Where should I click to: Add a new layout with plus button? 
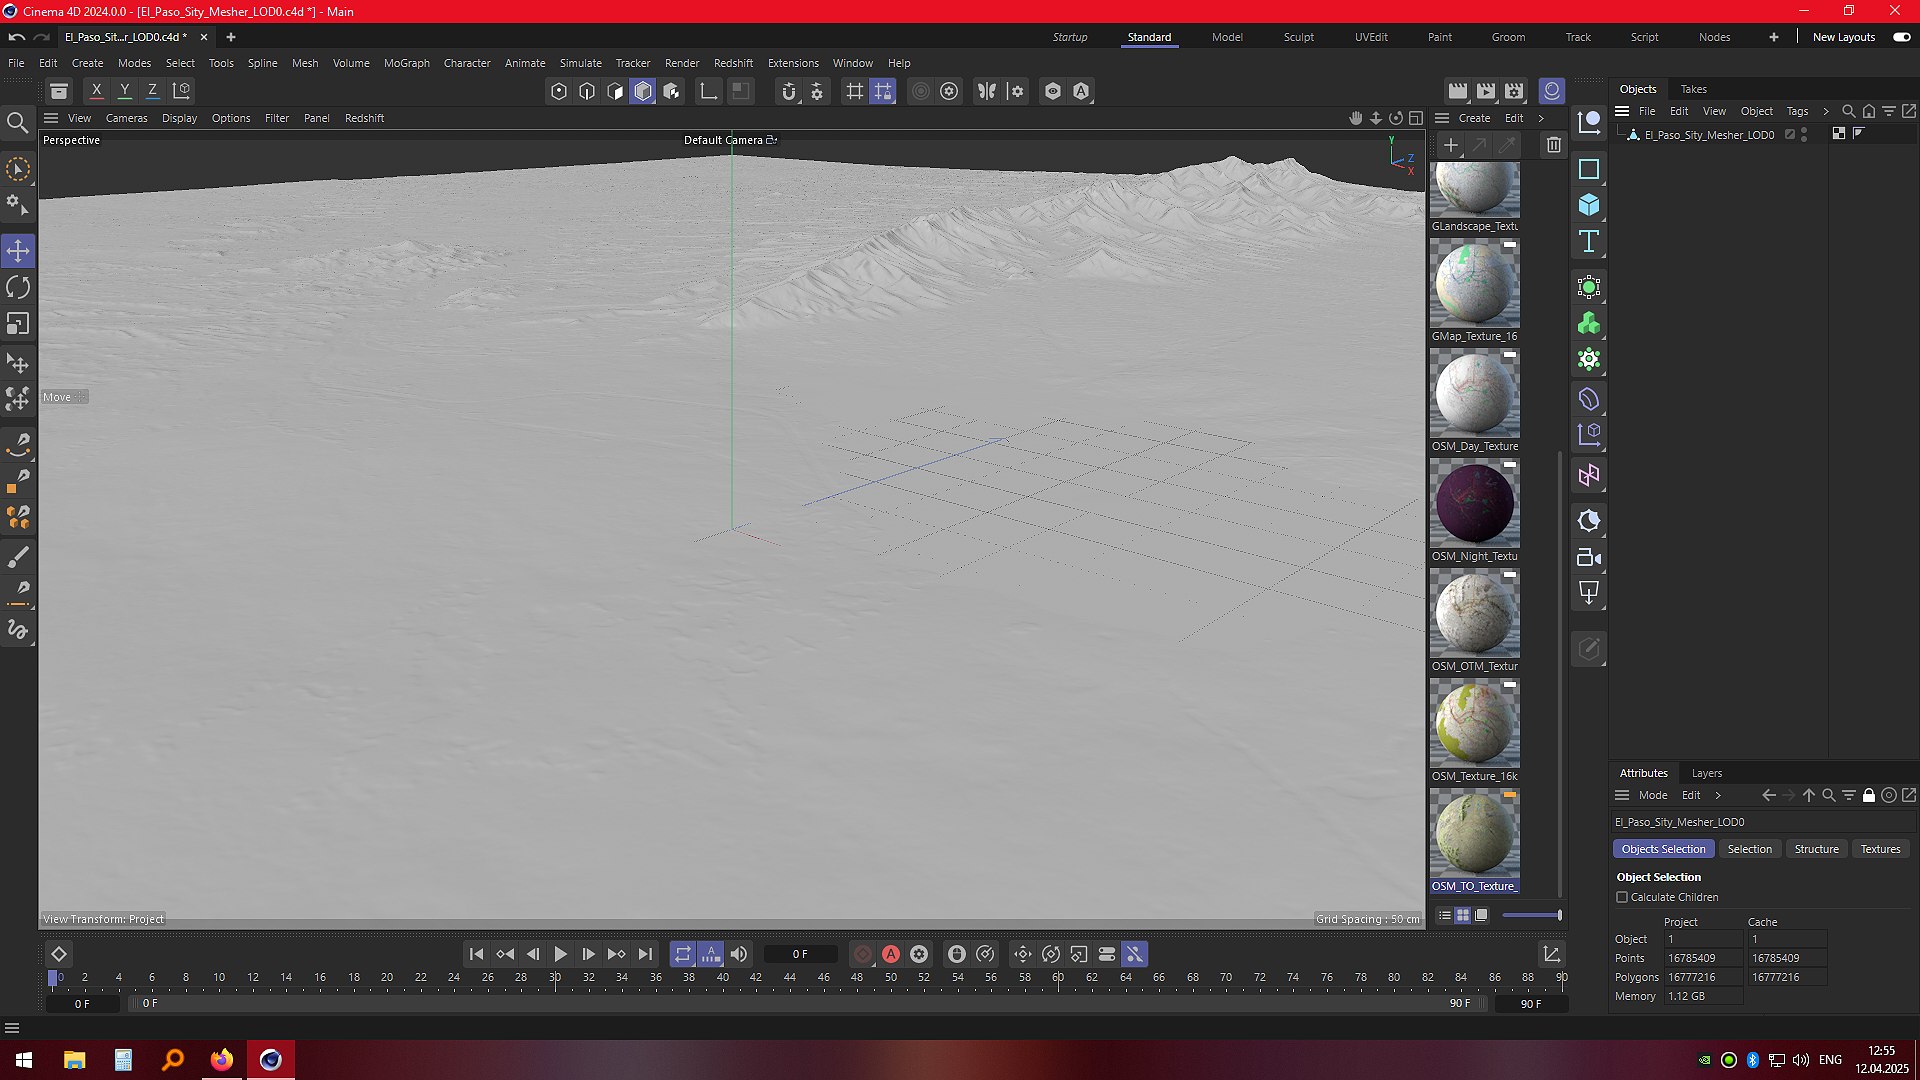point(1773,37)
